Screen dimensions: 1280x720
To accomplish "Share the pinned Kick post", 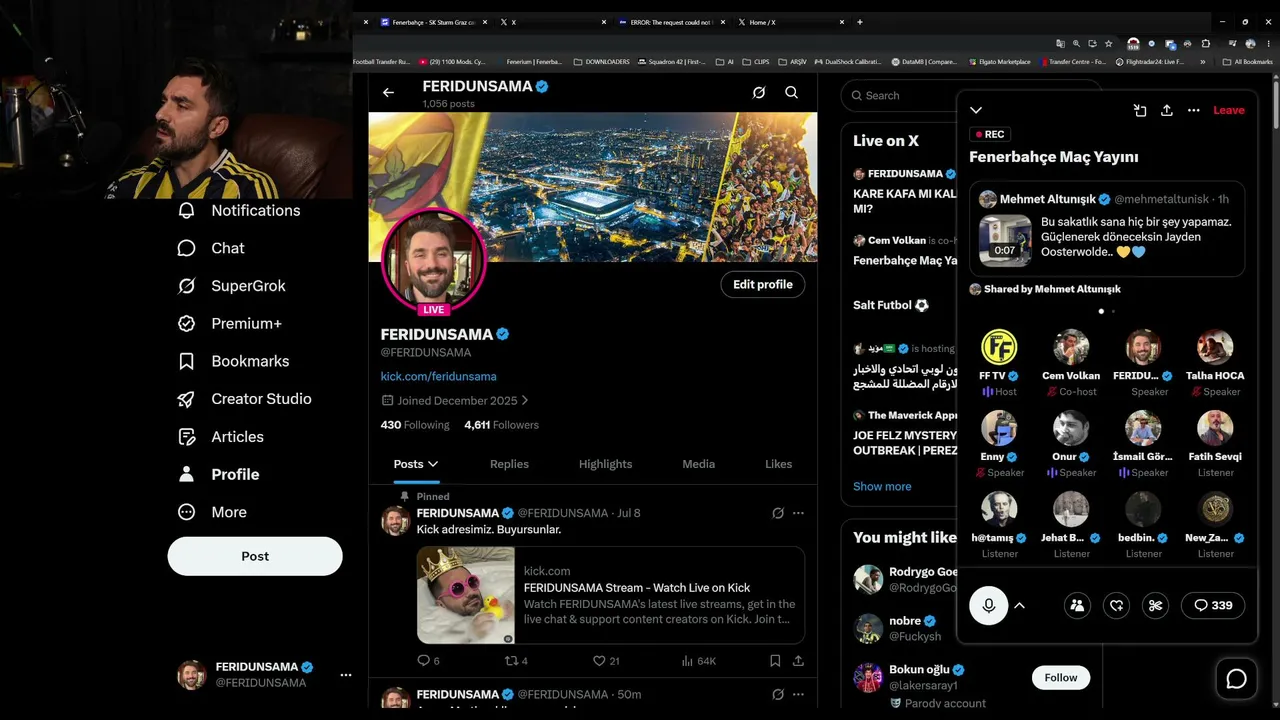I will [798, 661].
